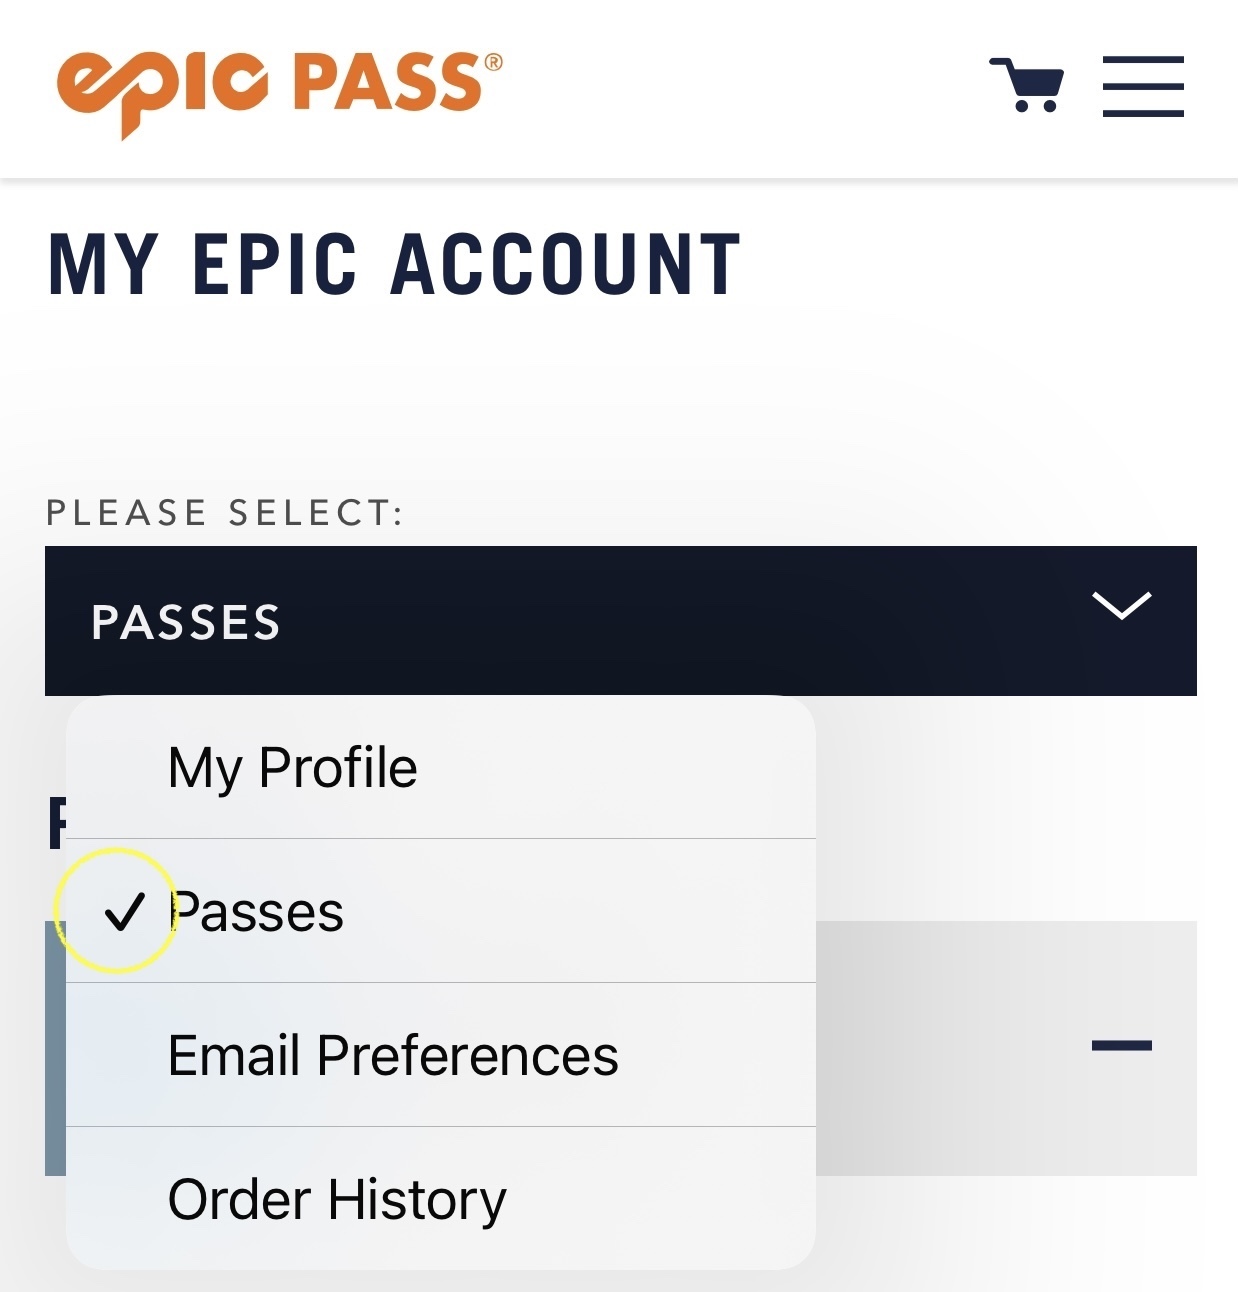Click the partially hidden heading behind the menu
This screenshot has width=1238, height=1292.
click(56, 823)
